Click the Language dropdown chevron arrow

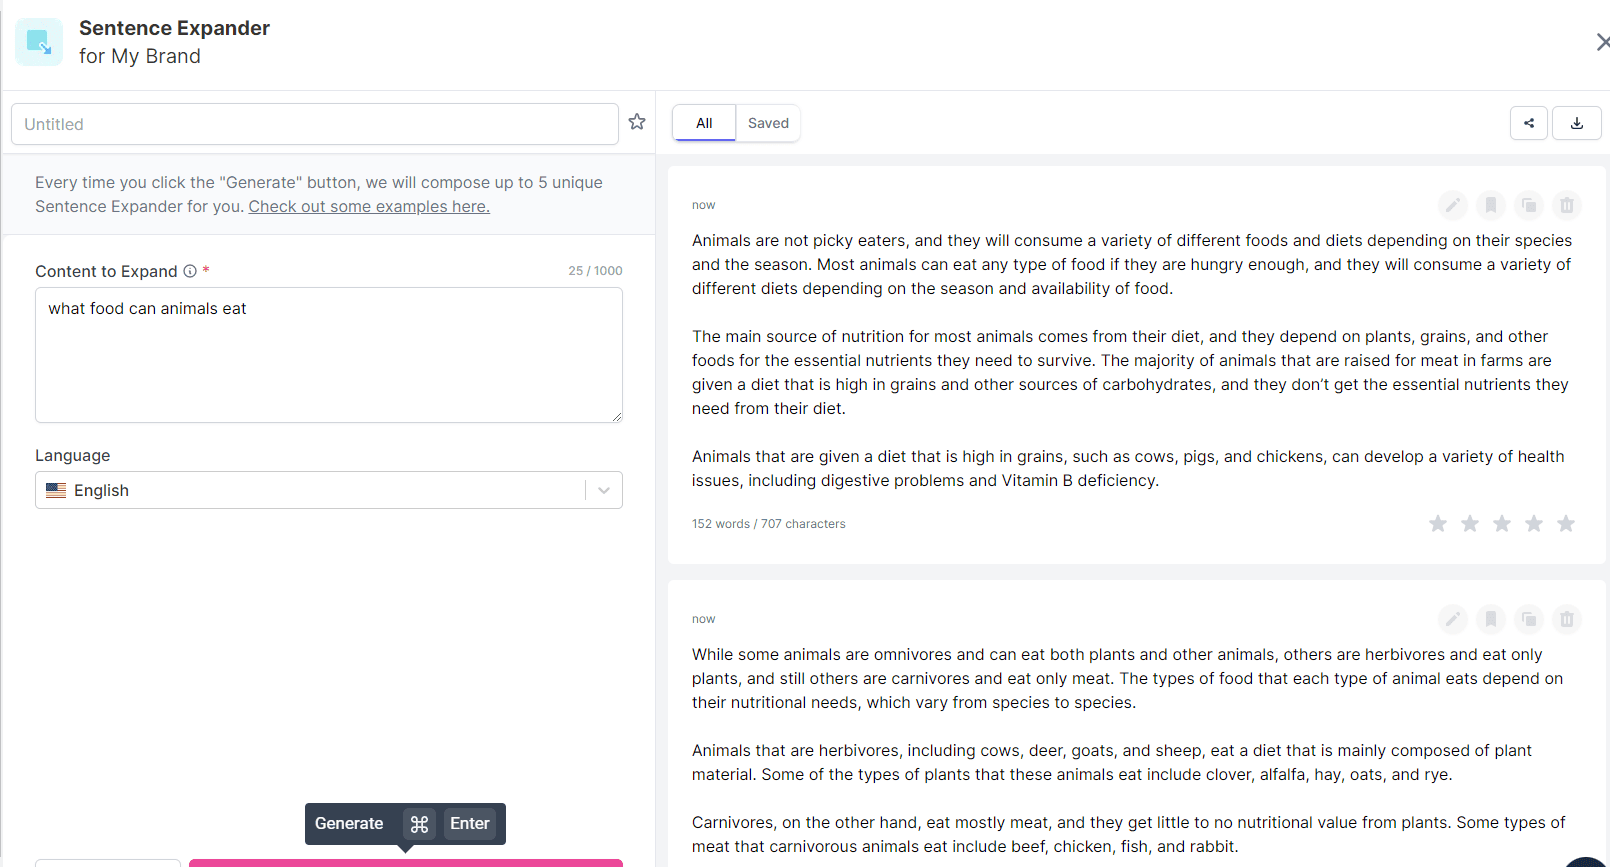click(604, 490)
